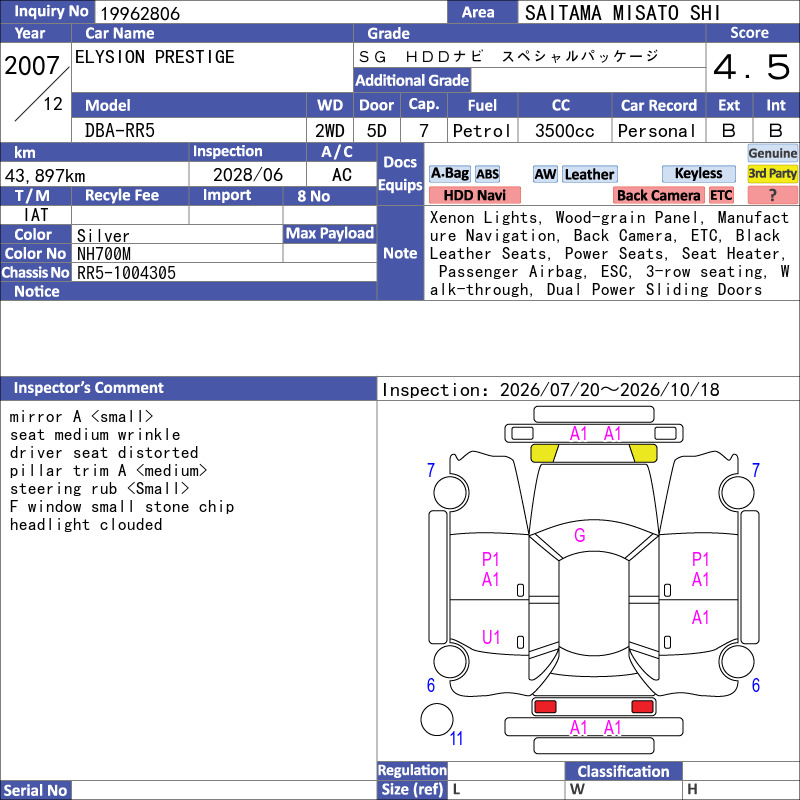Click the spare tire circle labeled 11

pos(437,719)
